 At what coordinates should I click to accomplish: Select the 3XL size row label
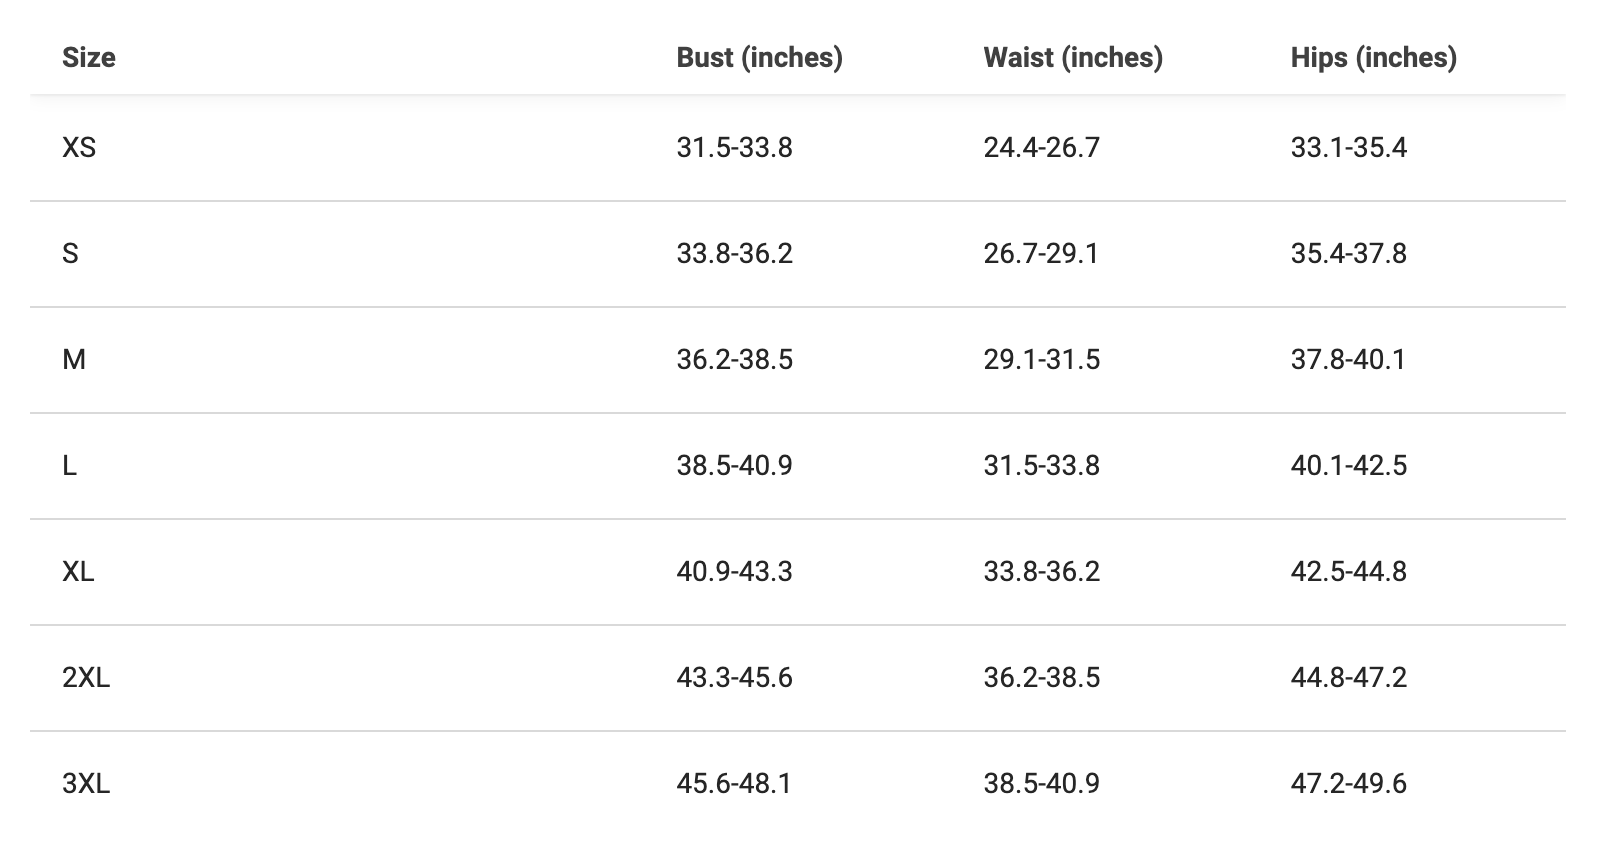click(86, 784)
